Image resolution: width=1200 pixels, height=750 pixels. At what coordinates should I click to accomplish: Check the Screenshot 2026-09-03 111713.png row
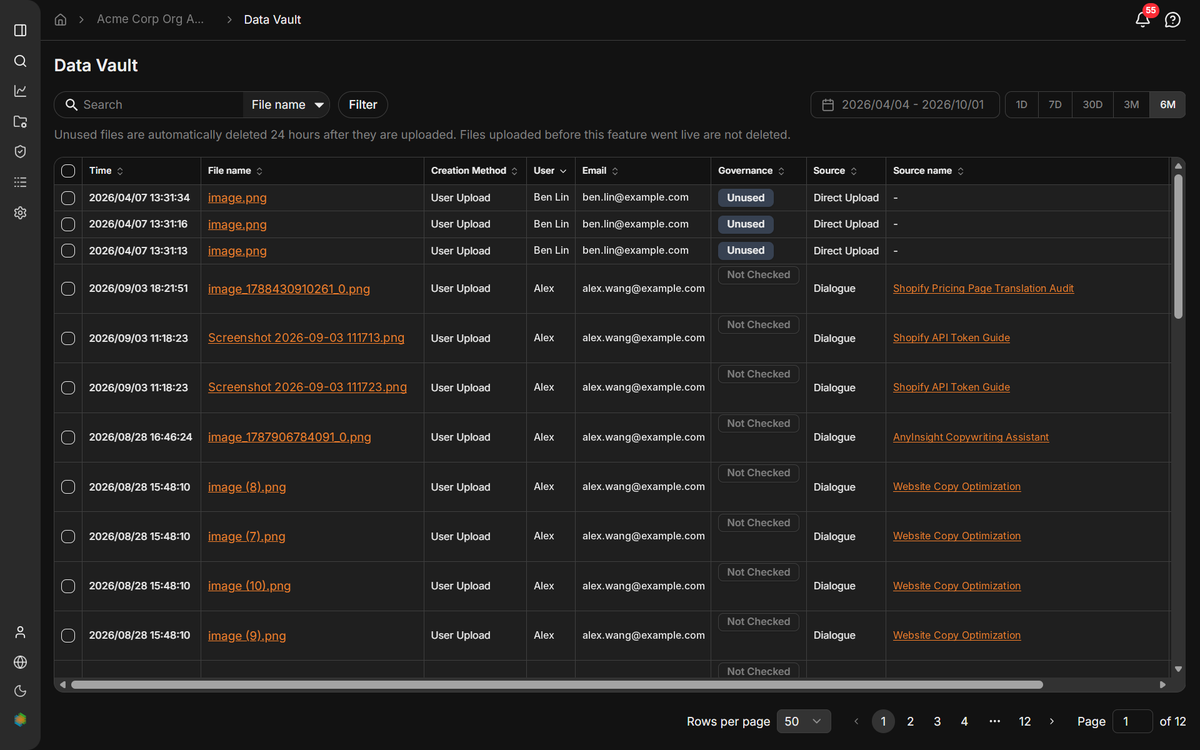coord(68,338)
